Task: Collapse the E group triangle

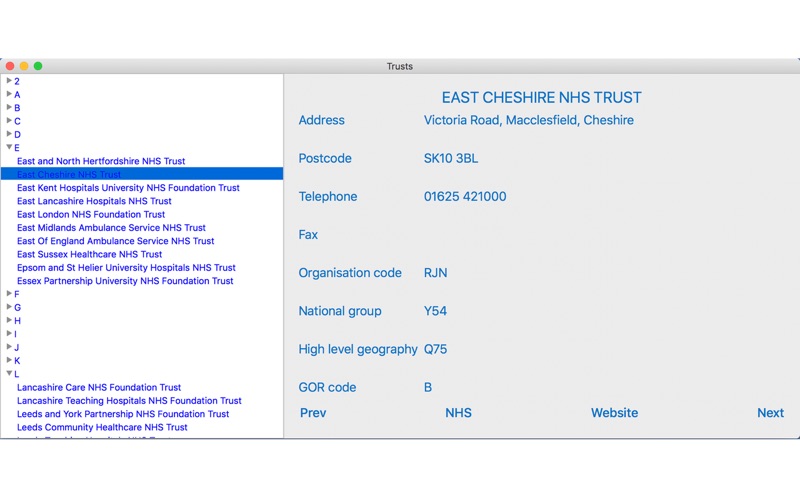Action: 9,147
